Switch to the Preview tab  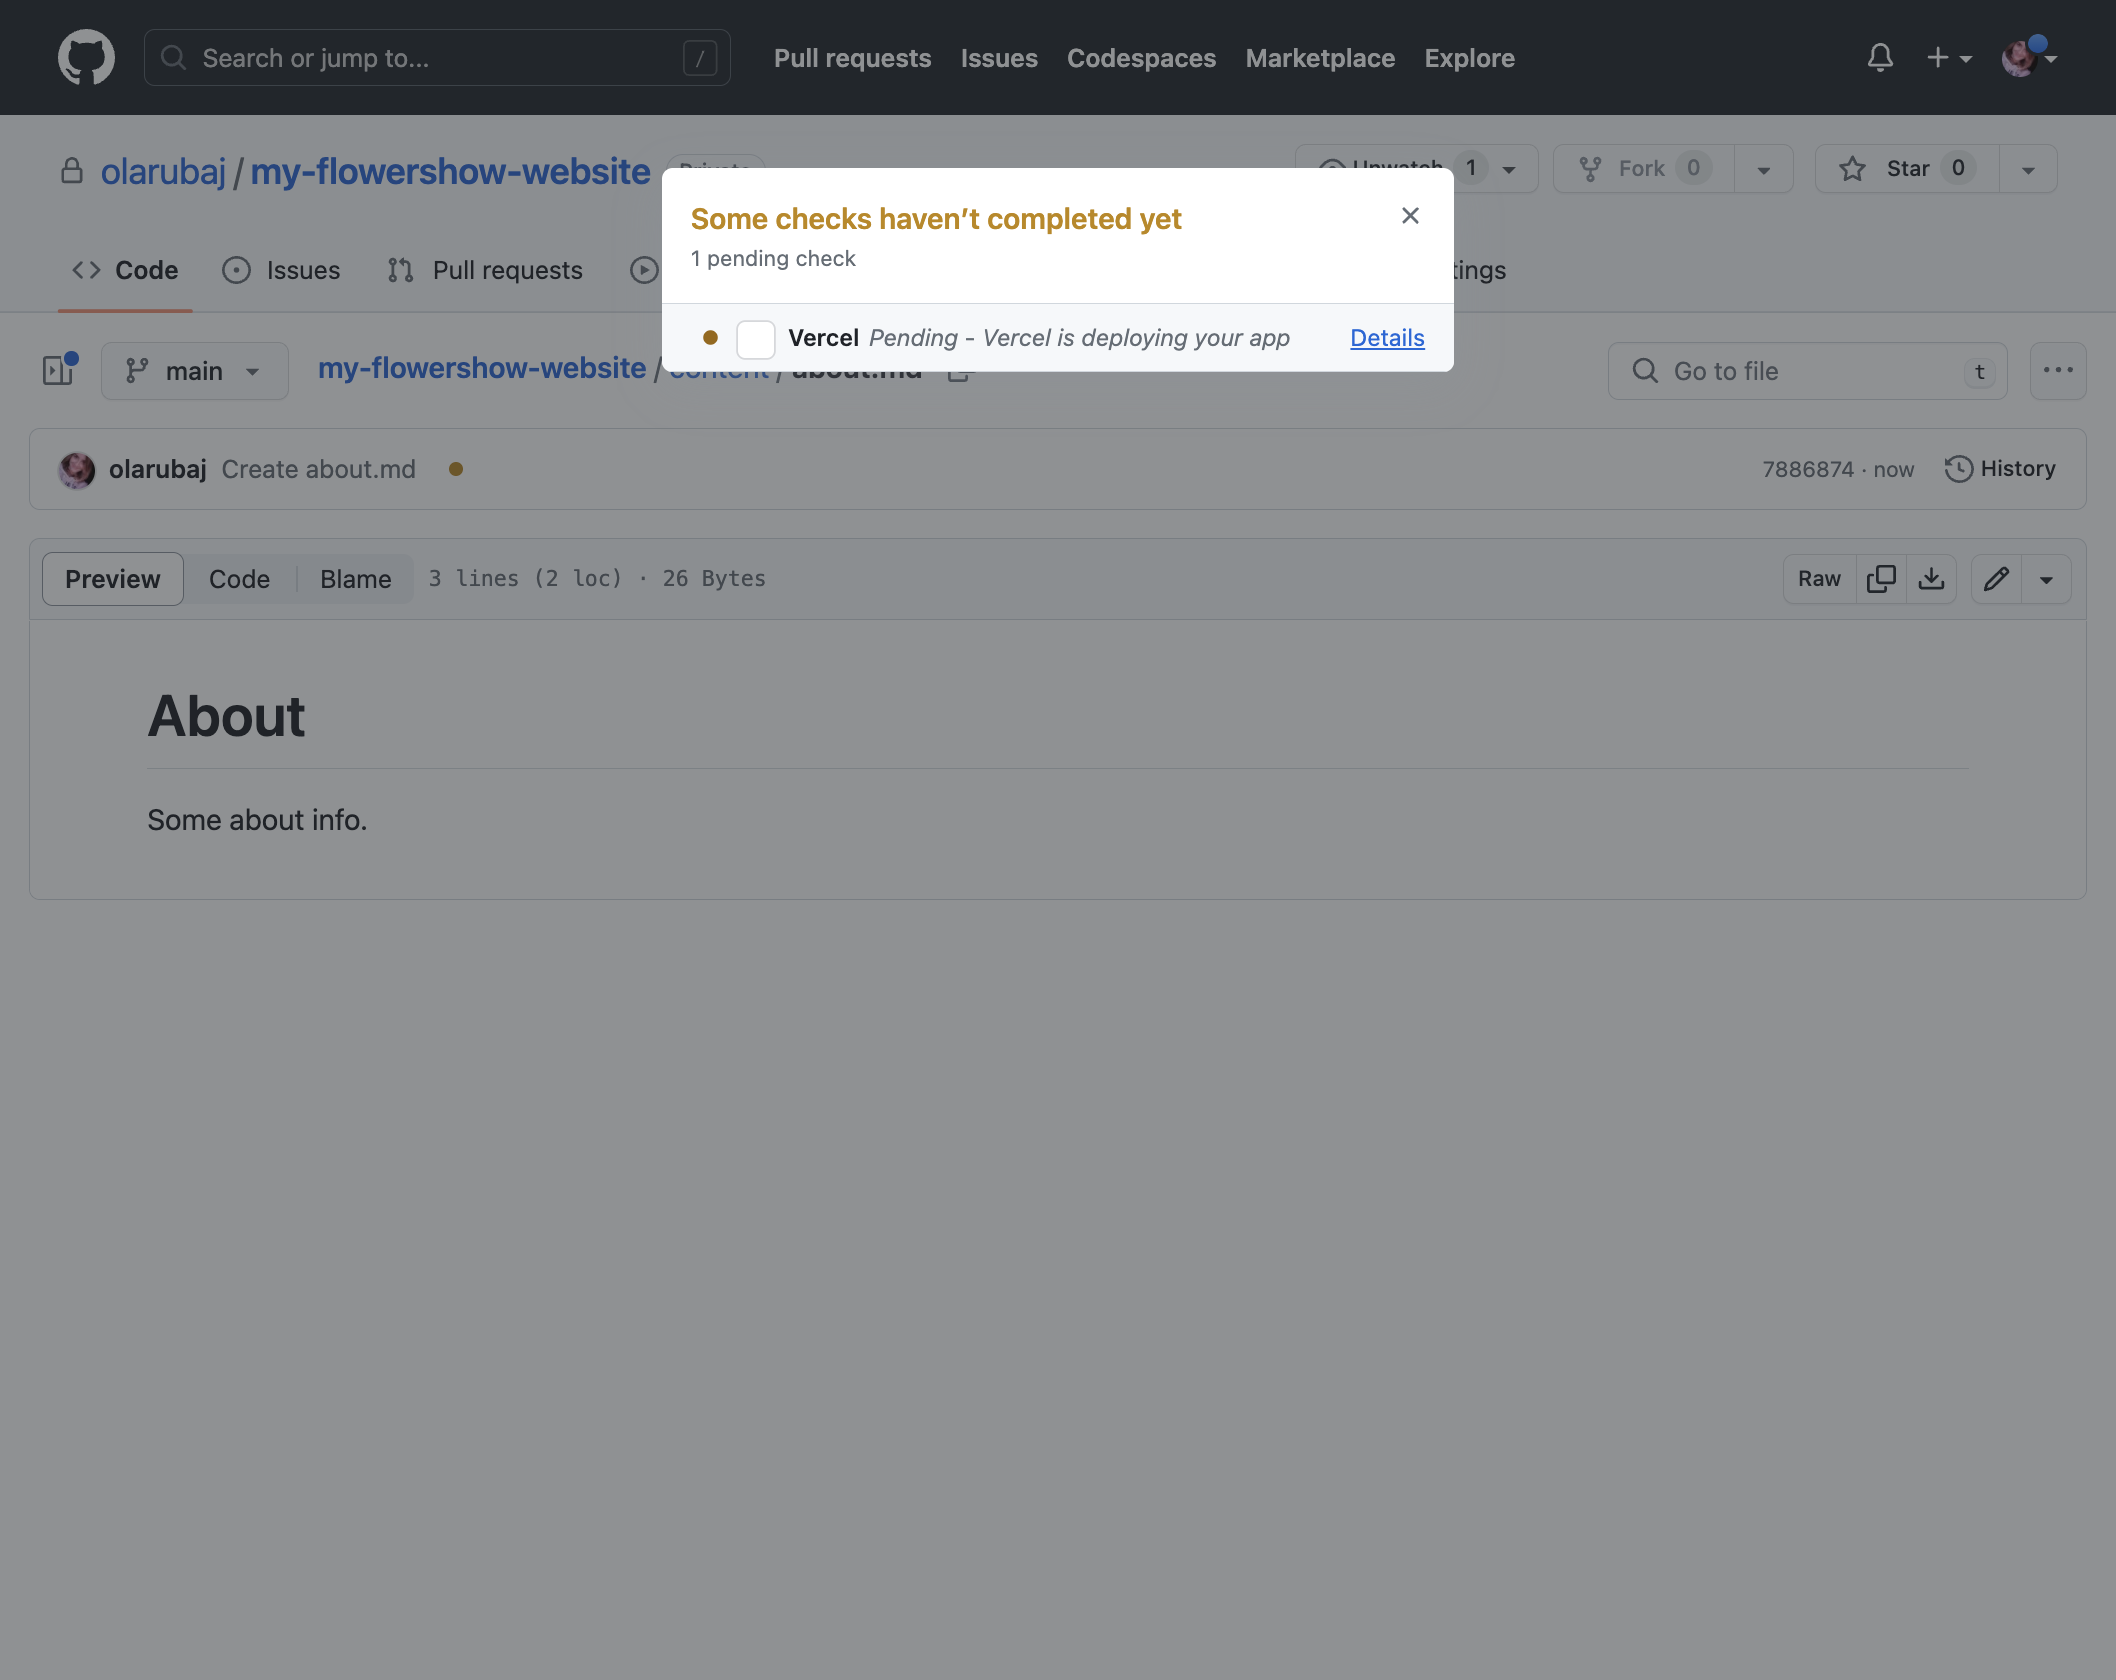click(x=113, y=579)
